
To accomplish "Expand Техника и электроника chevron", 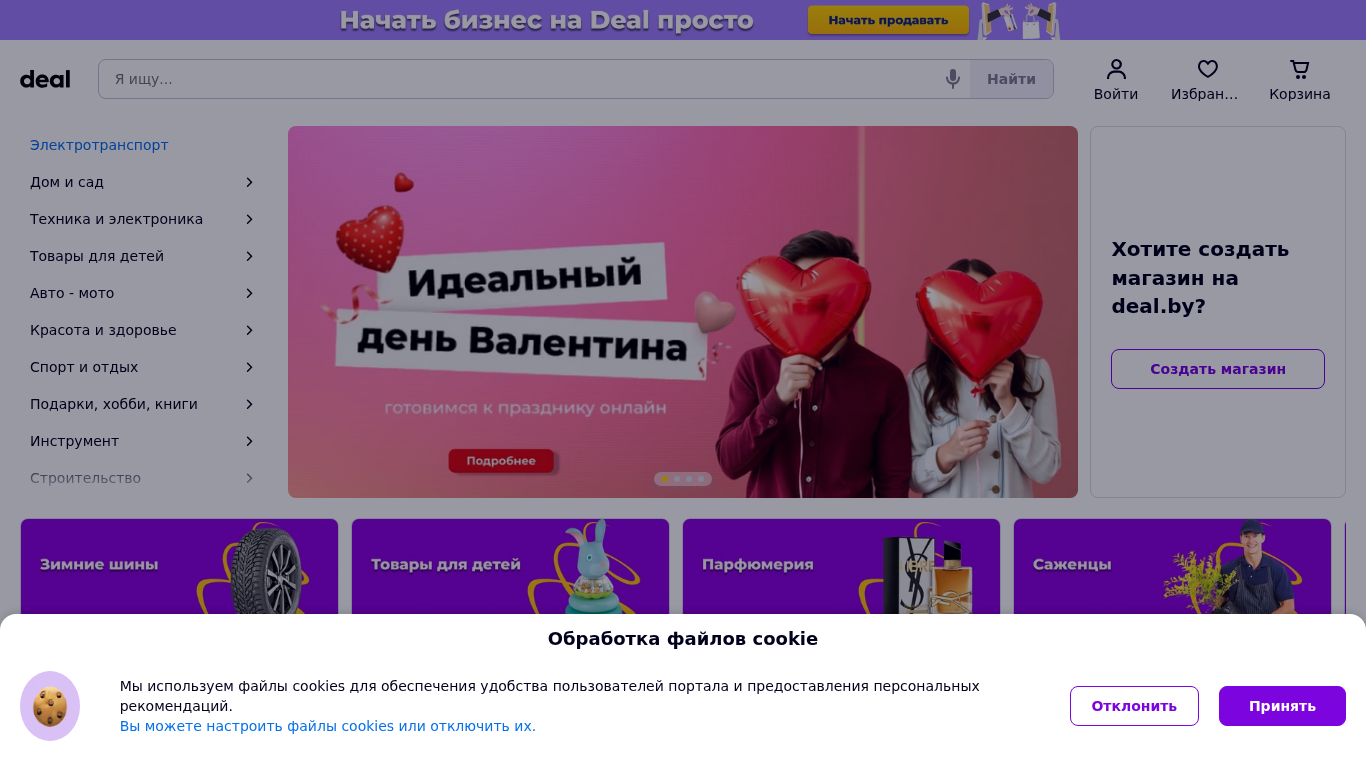I will [250, 219].
